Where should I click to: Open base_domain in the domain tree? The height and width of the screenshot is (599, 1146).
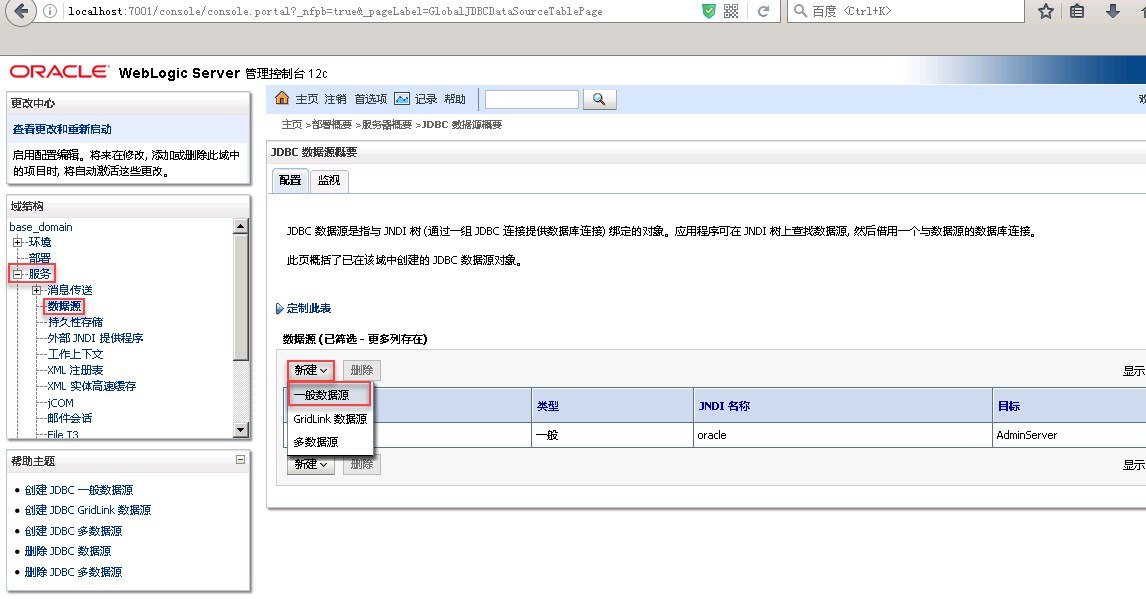coord(41,227)
